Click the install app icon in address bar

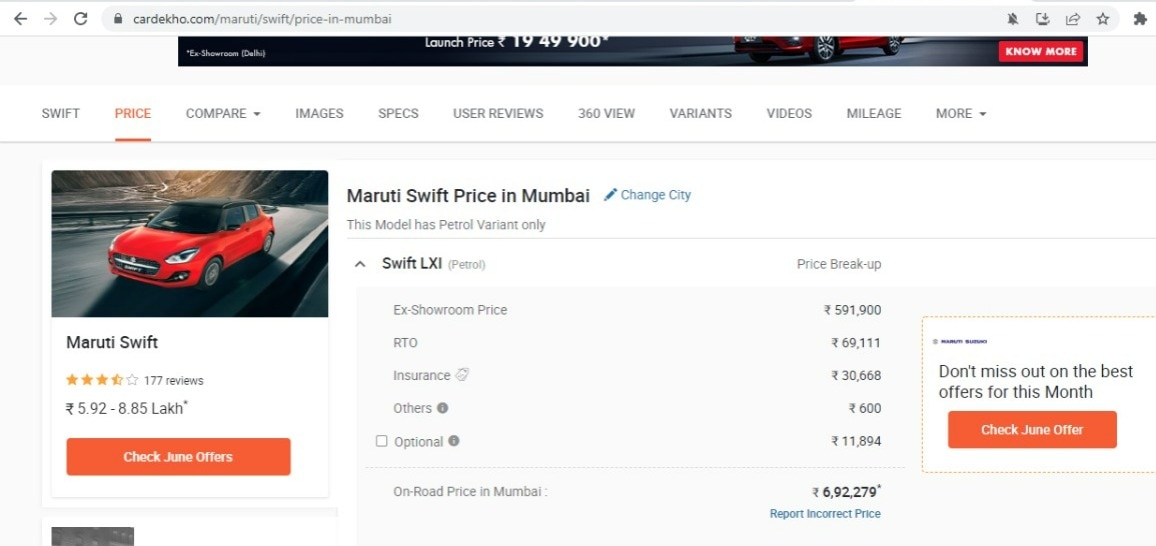click(1042, 19)
